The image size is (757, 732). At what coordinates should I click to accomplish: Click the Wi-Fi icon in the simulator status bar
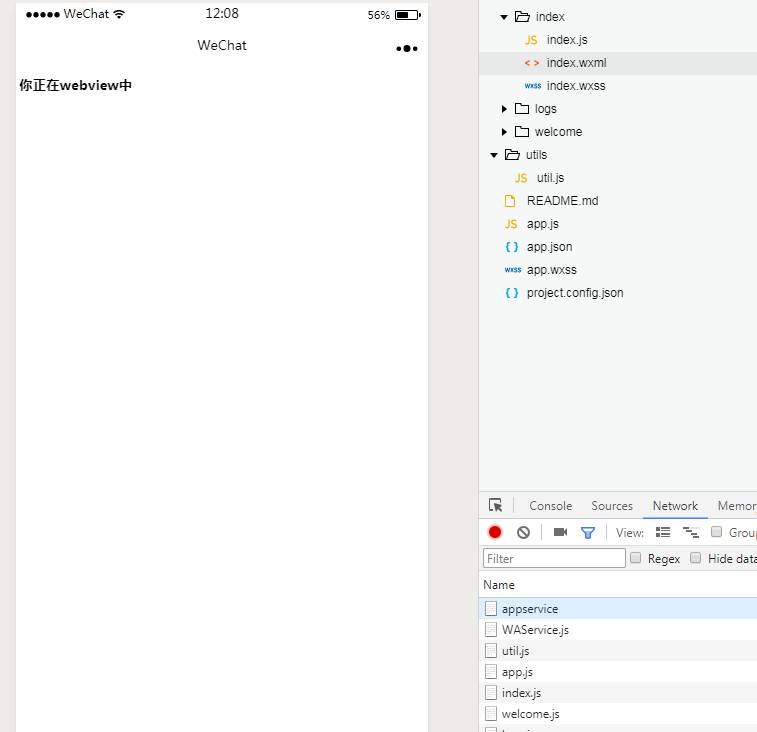119,14
